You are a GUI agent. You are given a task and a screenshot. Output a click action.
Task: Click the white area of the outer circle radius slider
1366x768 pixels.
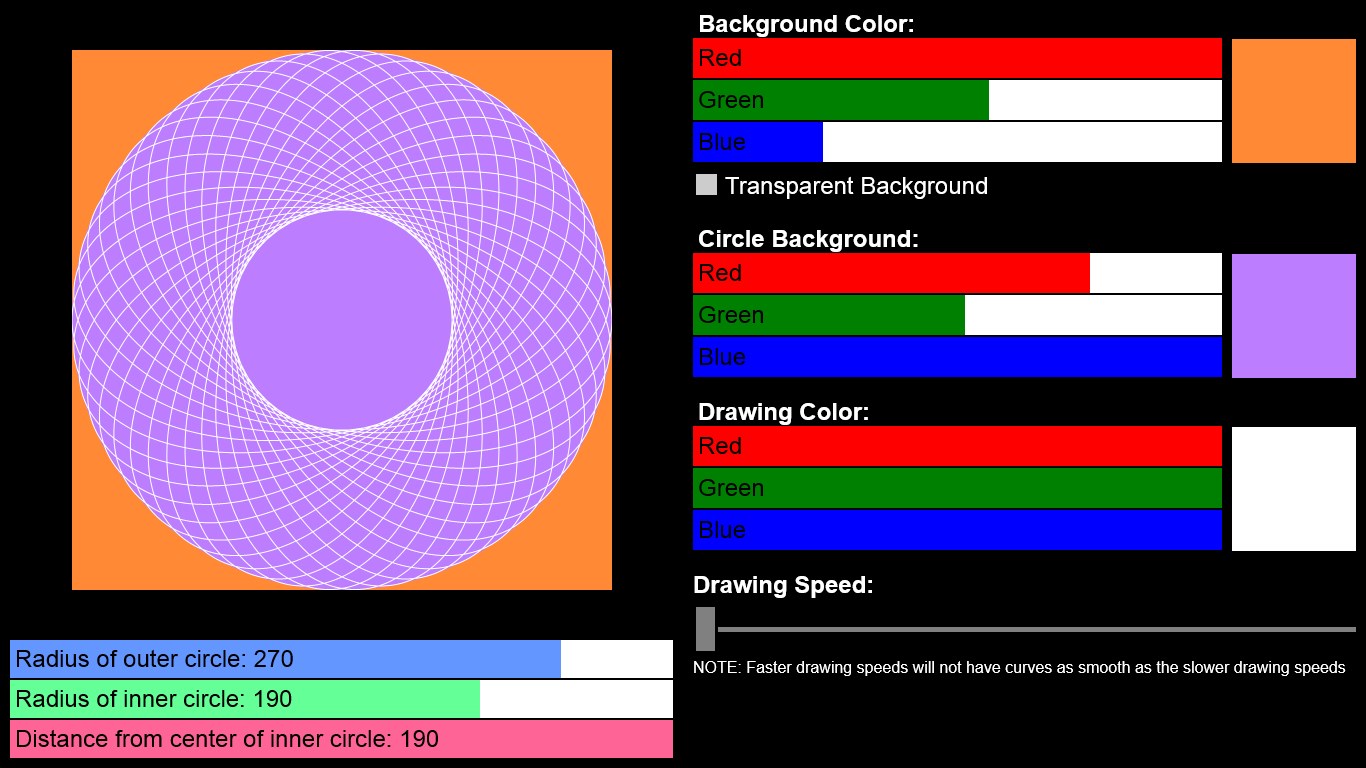click(616, 659)
